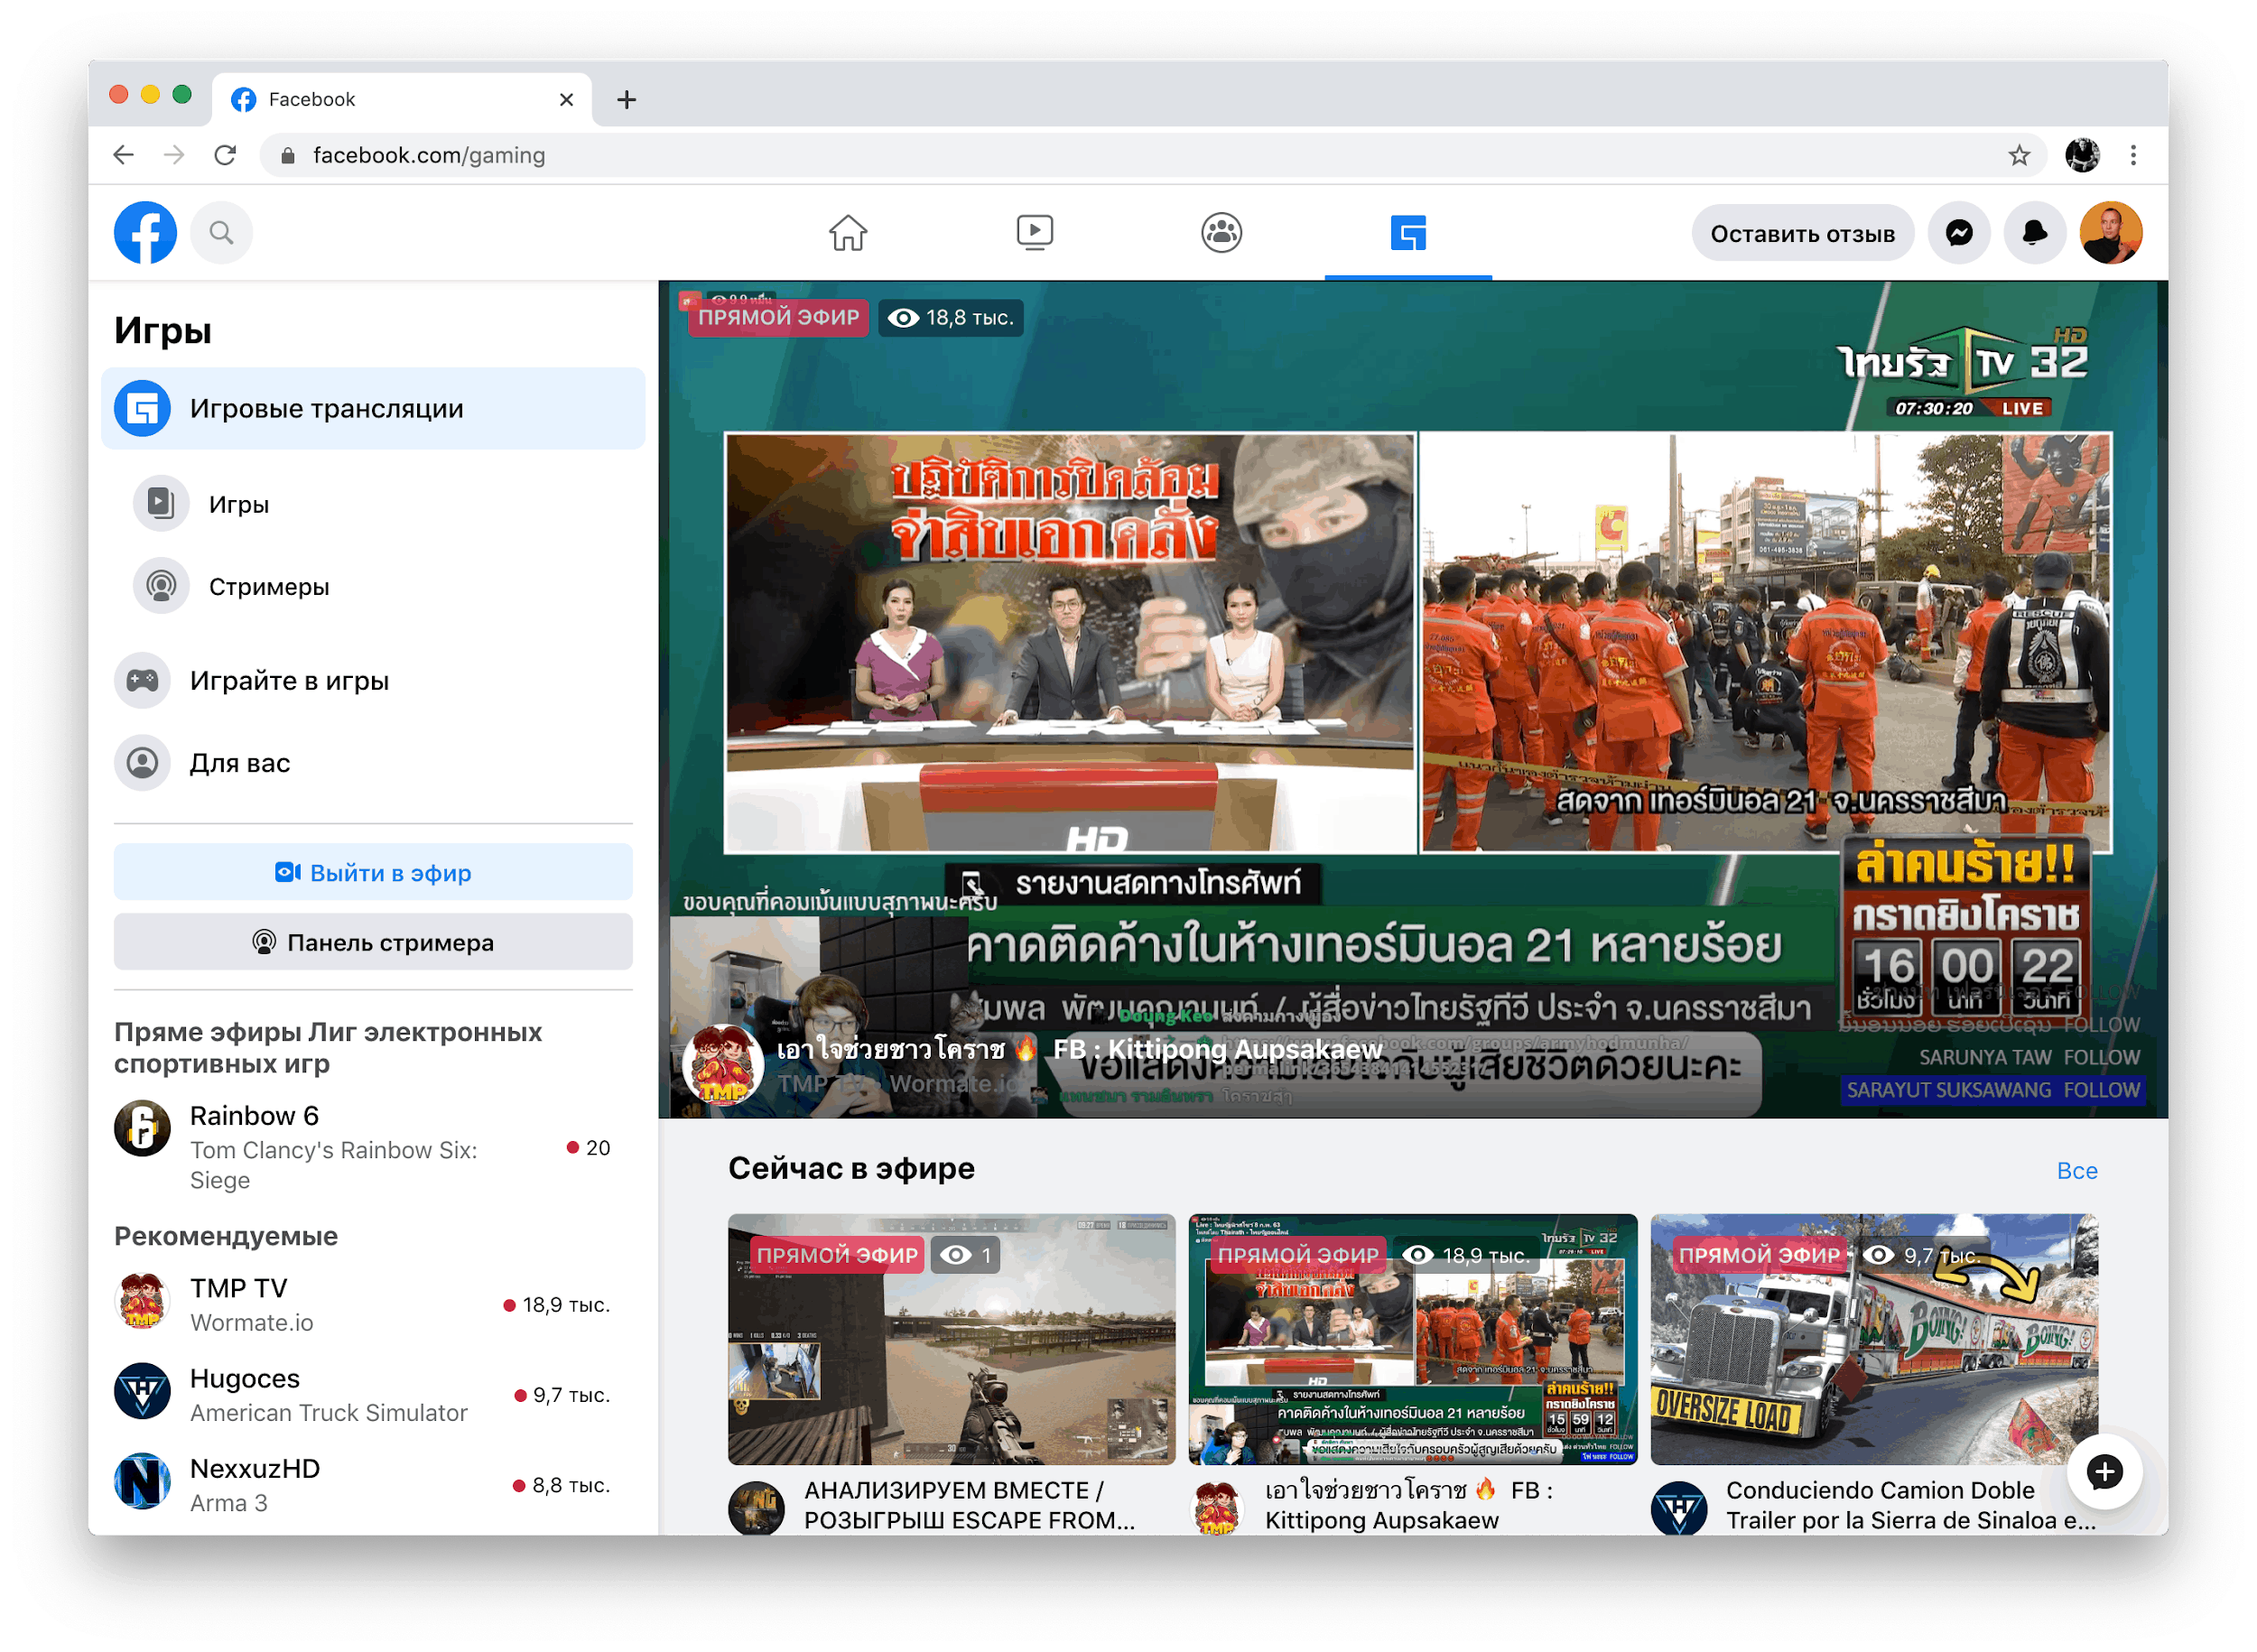
Task: Open a new browser tab
Action: click(x=626, y=99)
